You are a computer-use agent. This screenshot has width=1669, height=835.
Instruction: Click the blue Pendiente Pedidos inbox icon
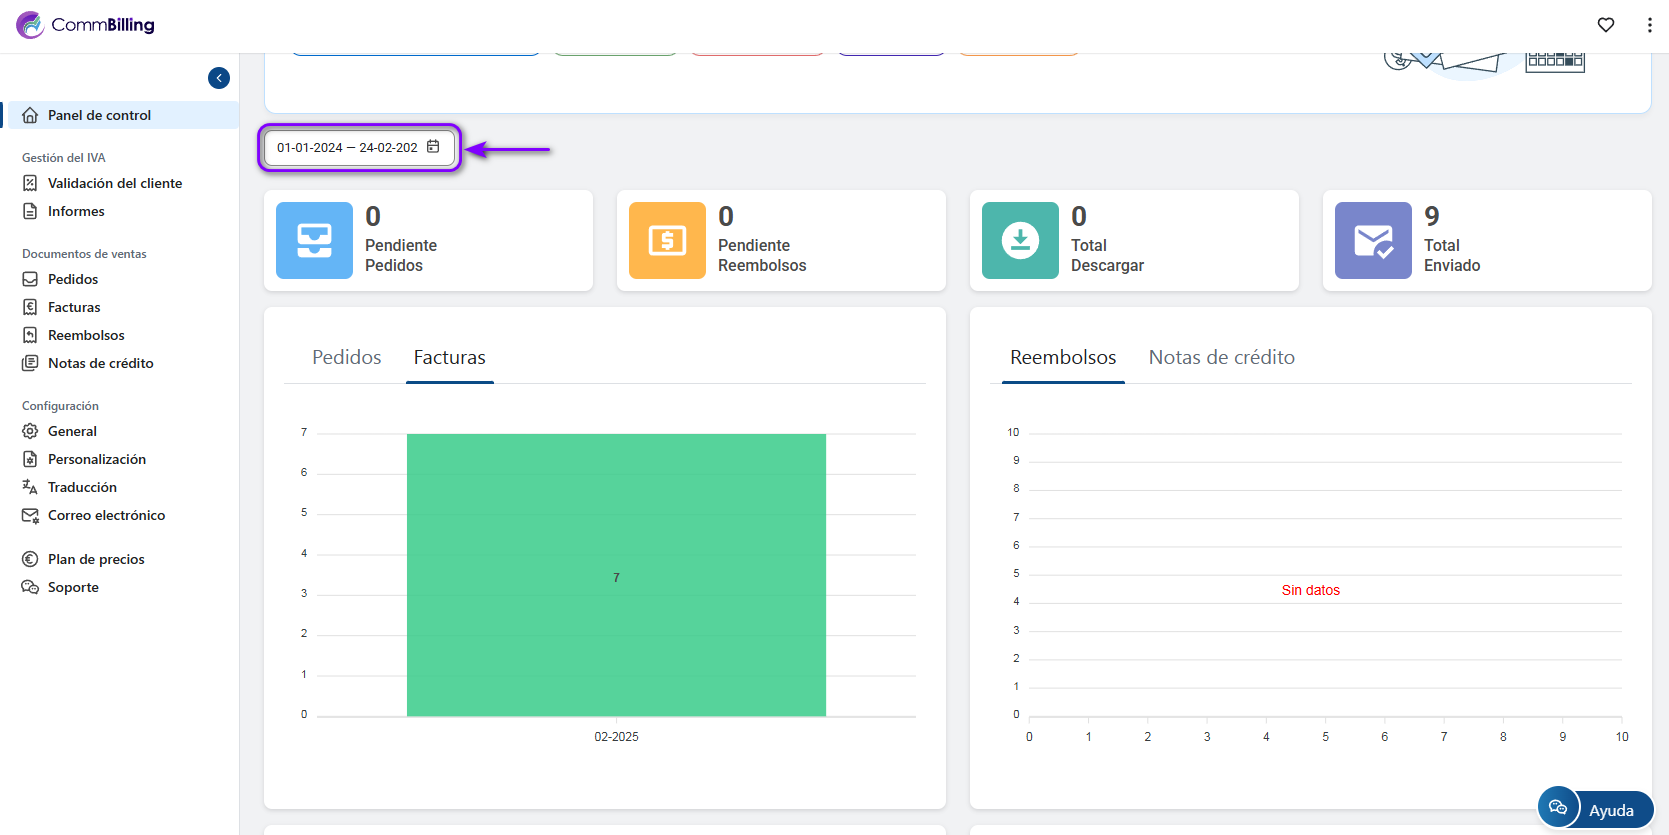pyautogui.click(x=314, y=241)
